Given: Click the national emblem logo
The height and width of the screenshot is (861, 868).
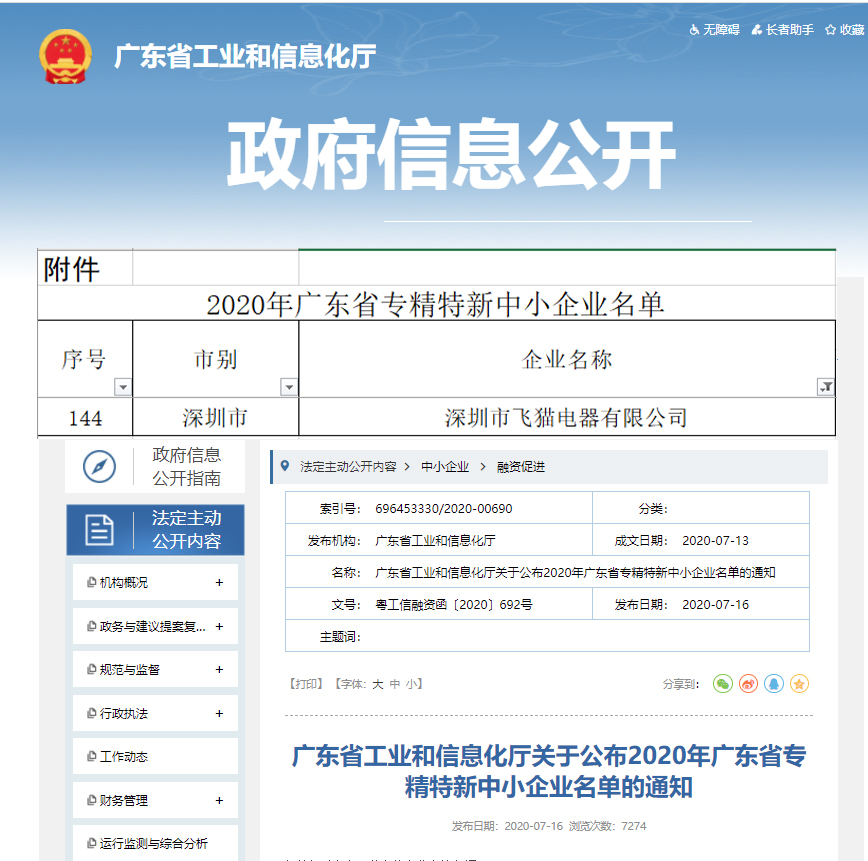Looking at the screenshot, I should 64,57.
